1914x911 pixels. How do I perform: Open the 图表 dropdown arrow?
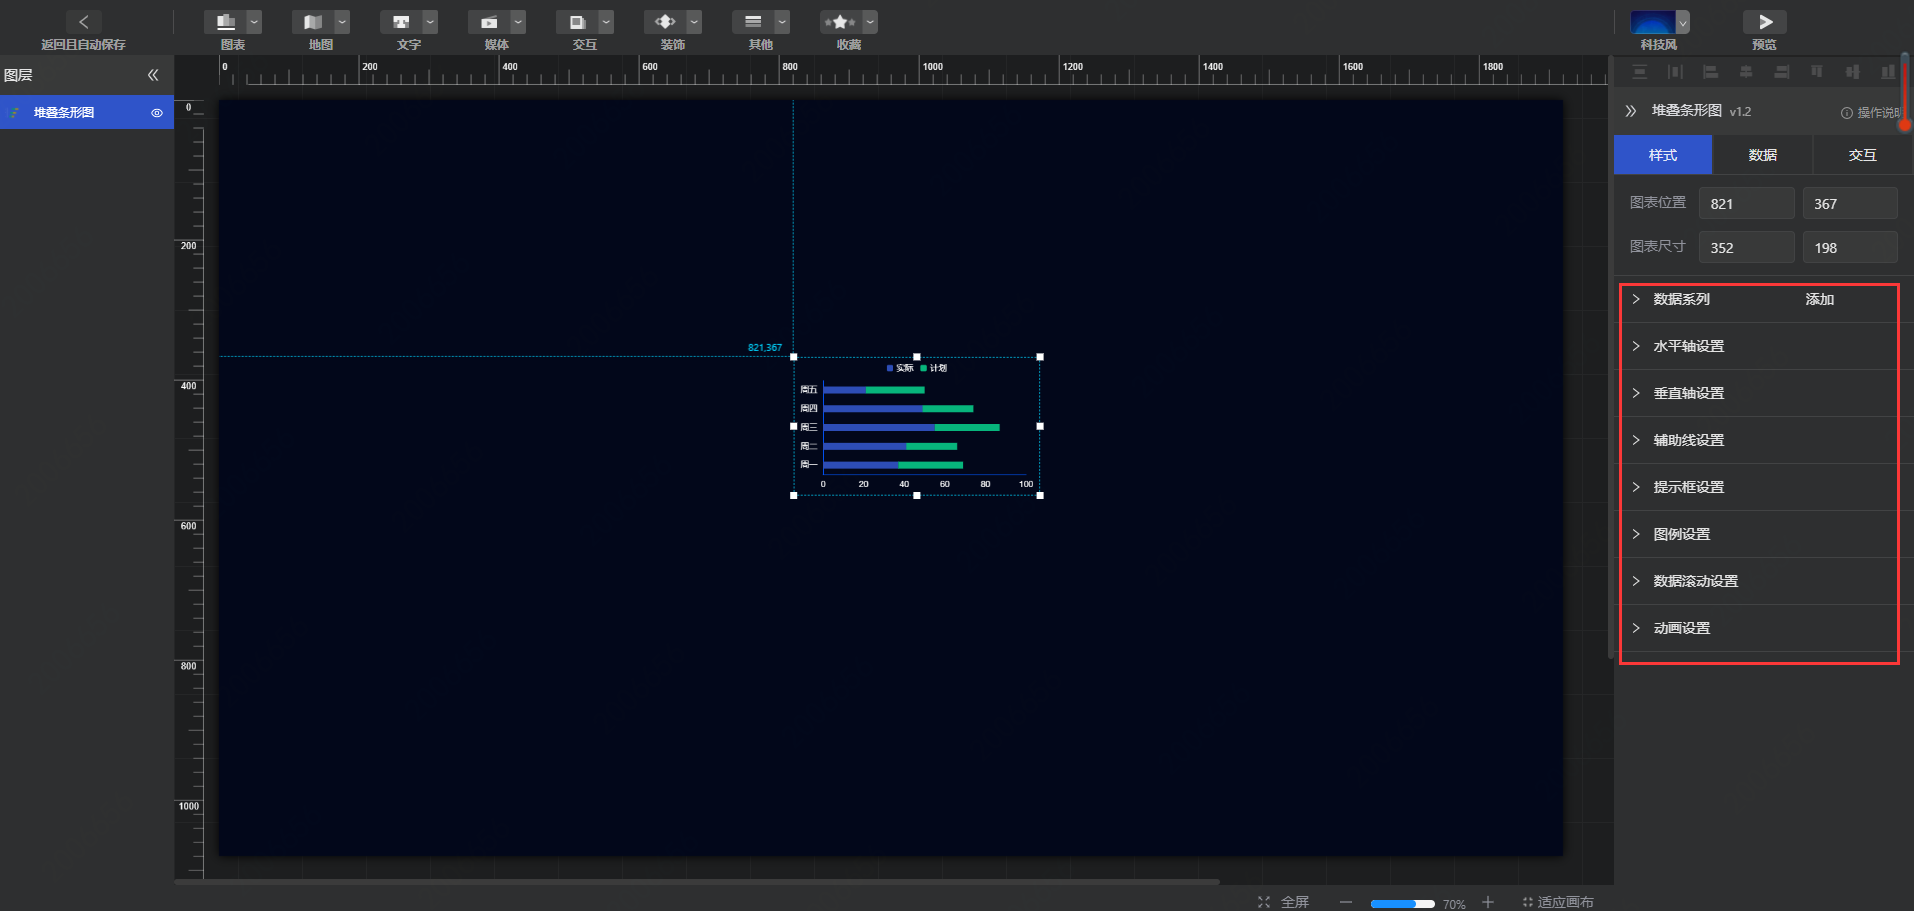254,22
